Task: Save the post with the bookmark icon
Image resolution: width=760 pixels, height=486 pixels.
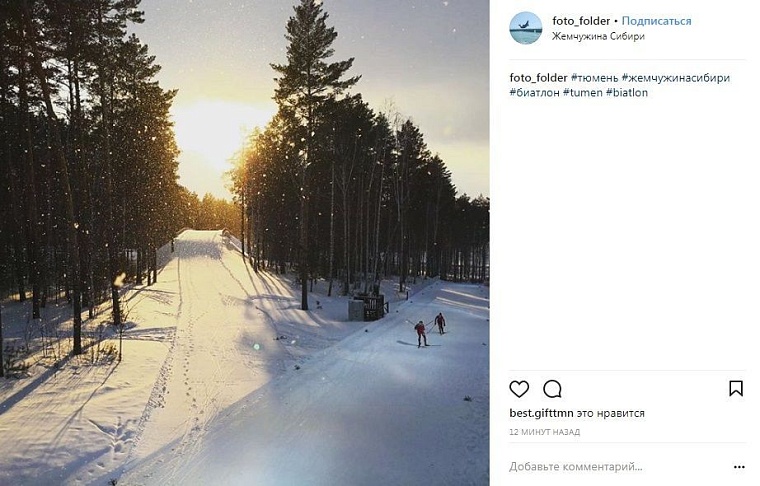Action: coord(735,388)
